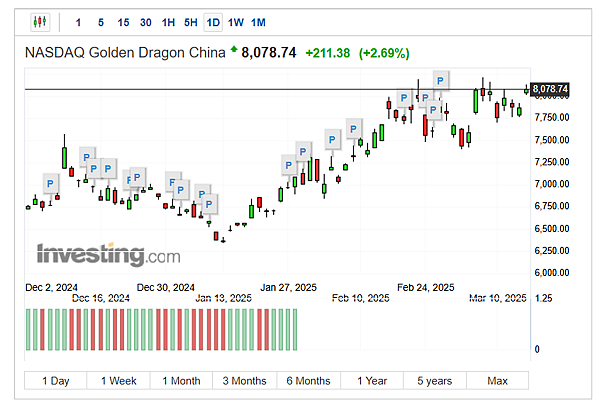Click the Jan 27, 2025 date label
The width and height of the screenshot is (600, 415).
289,287
